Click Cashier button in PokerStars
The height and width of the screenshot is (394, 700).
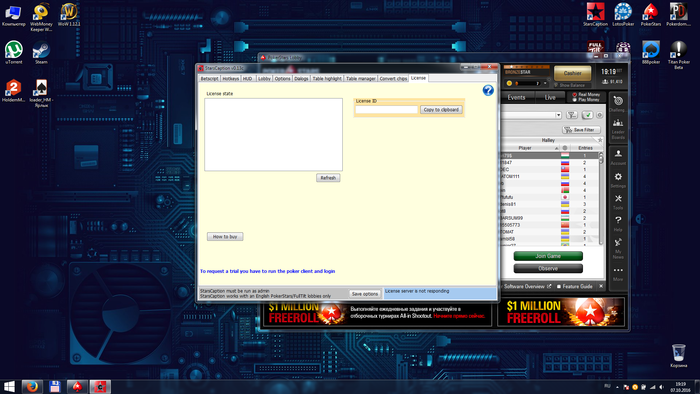(572, 73)
